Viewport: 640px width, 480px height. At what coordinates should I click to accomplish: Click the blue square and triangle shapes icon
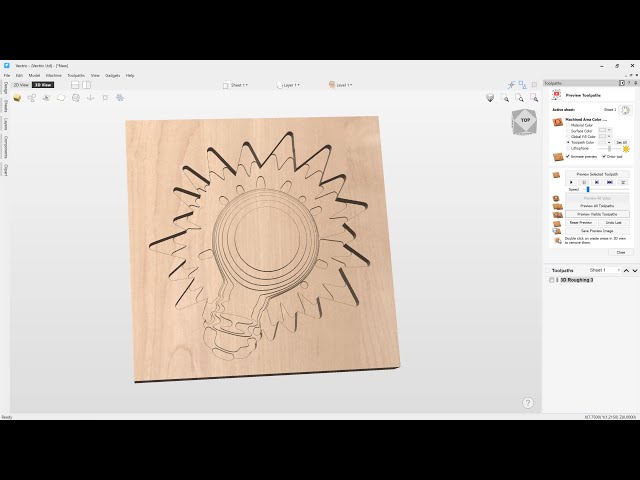pos(522,84)
